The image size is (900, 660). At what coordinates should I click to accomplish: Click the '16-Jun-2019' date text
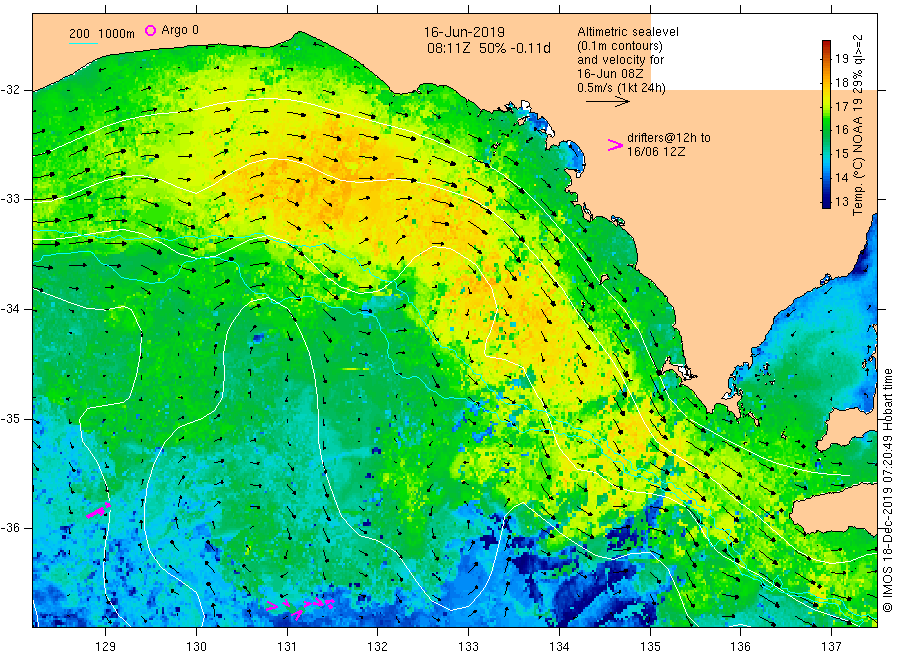click(464, 33)
